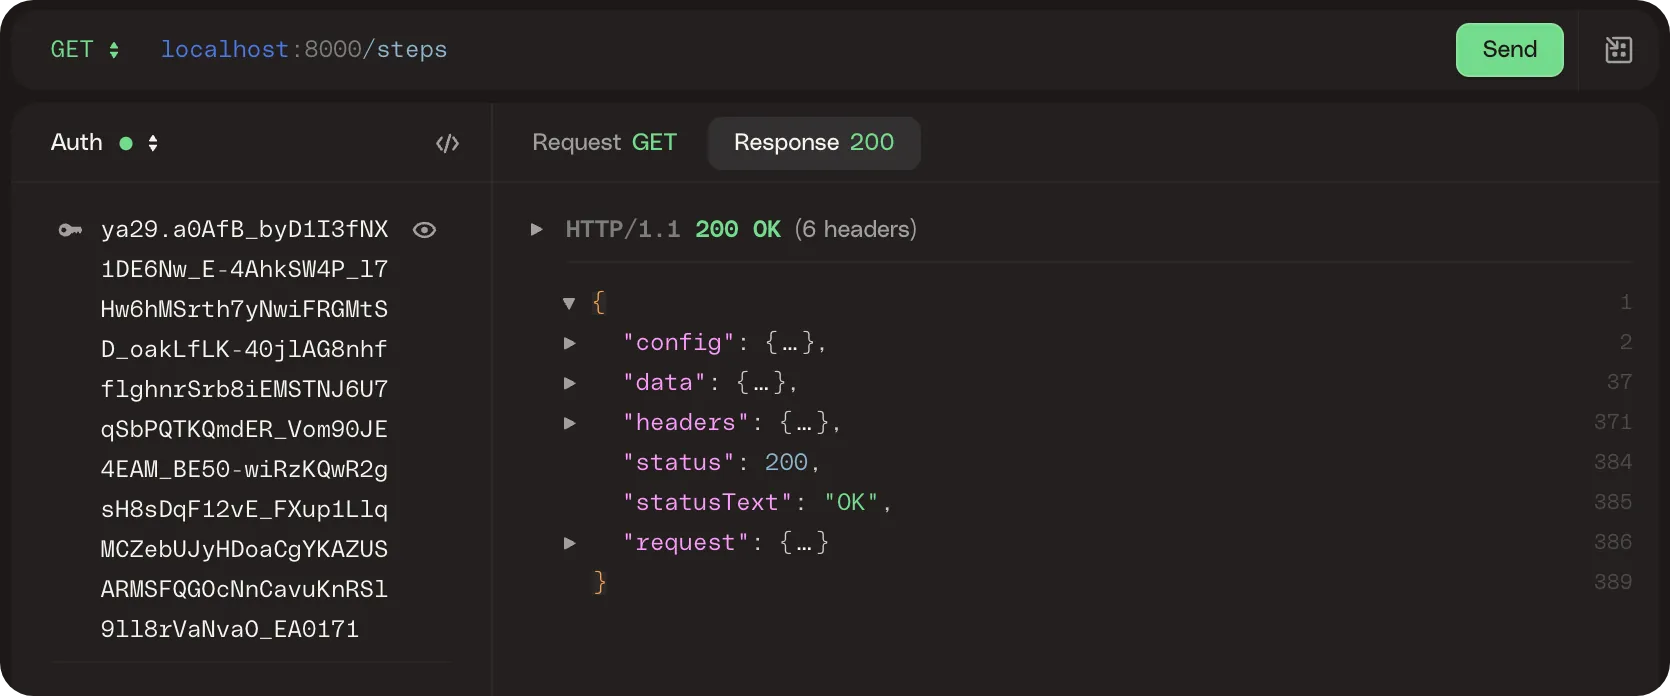
Task: Click the token line 9ll8rVaNva0_EA0171
Action: 230,630
